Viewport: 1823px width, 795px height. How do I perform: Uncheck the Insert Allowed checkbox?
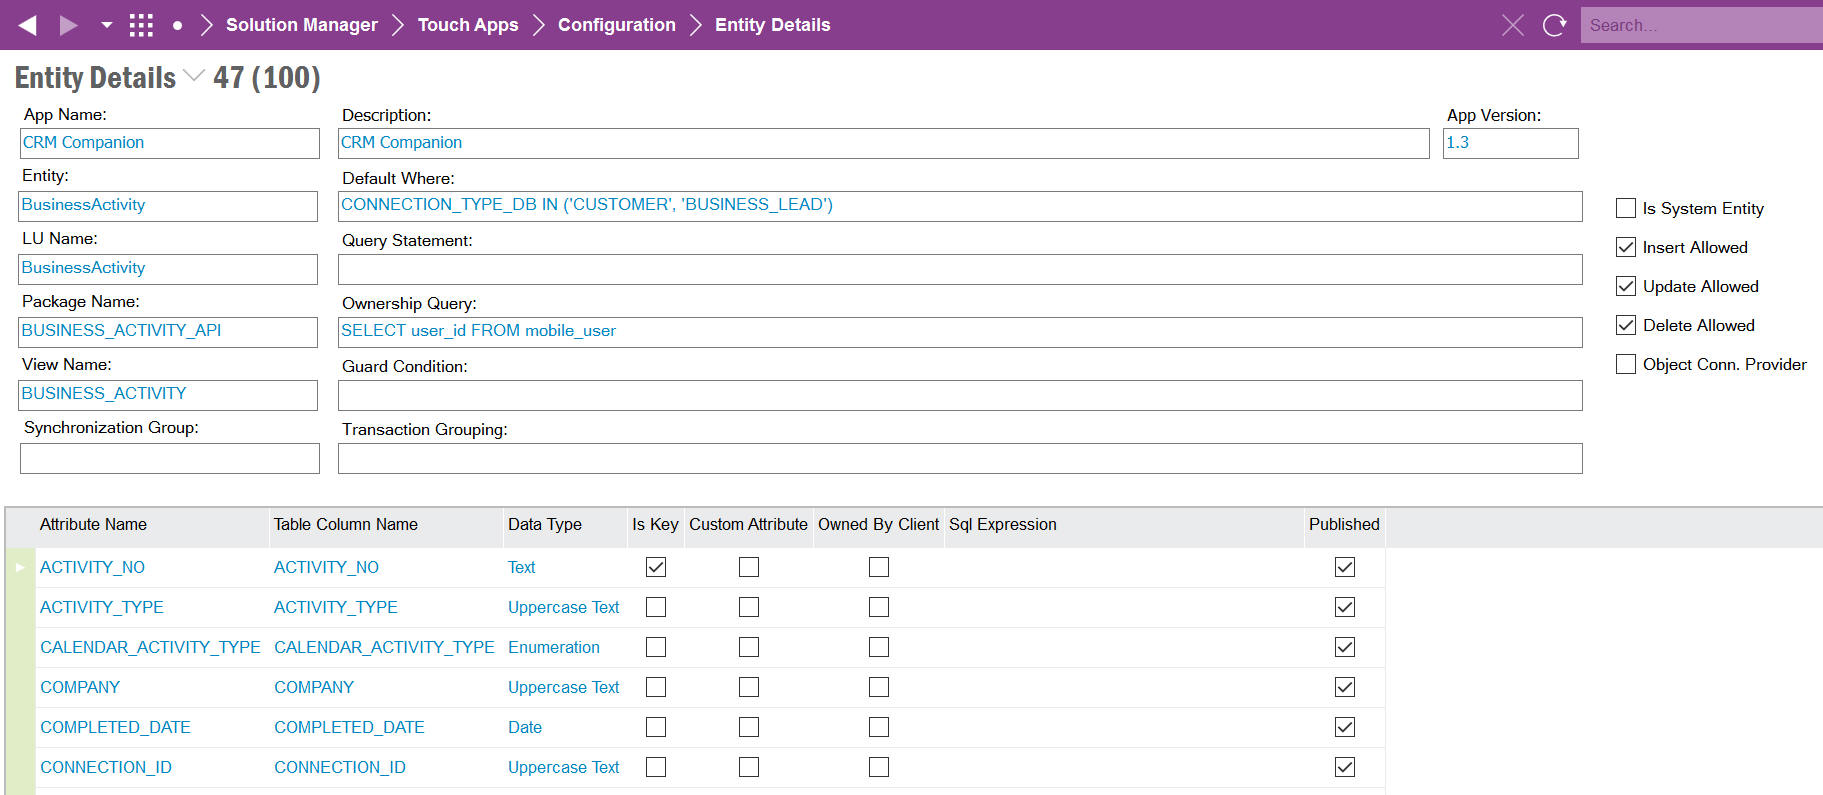1626,247
